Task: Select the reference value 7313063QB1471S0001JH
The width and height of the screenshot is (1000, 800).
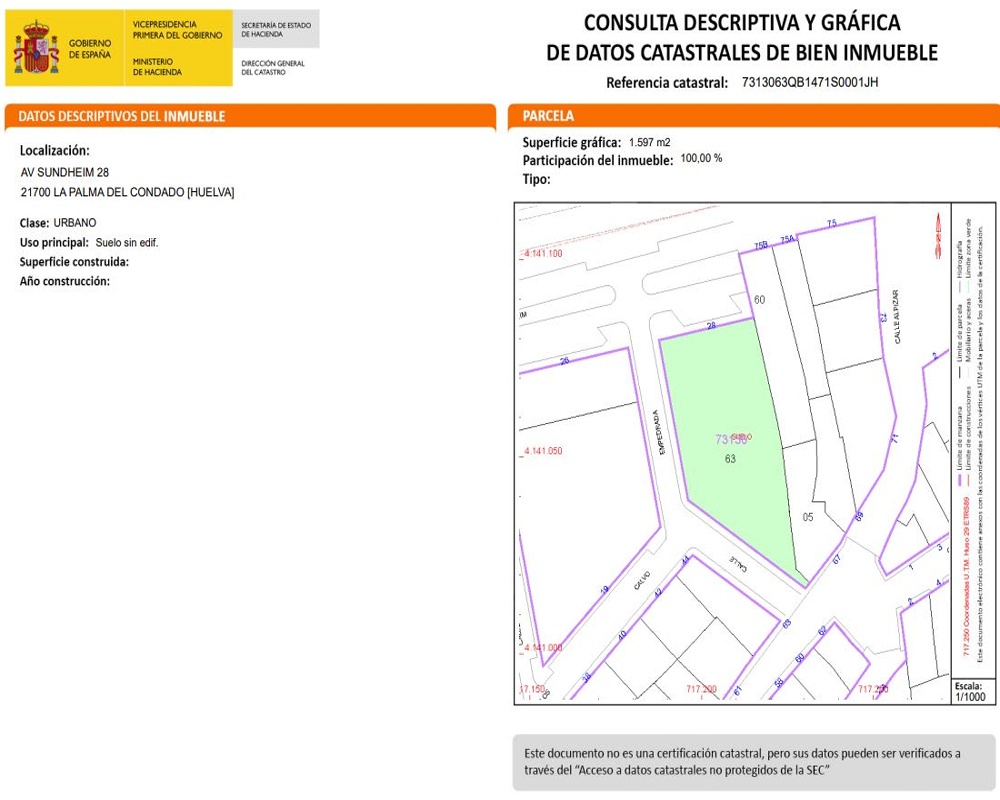Action: tap(810, 82)
